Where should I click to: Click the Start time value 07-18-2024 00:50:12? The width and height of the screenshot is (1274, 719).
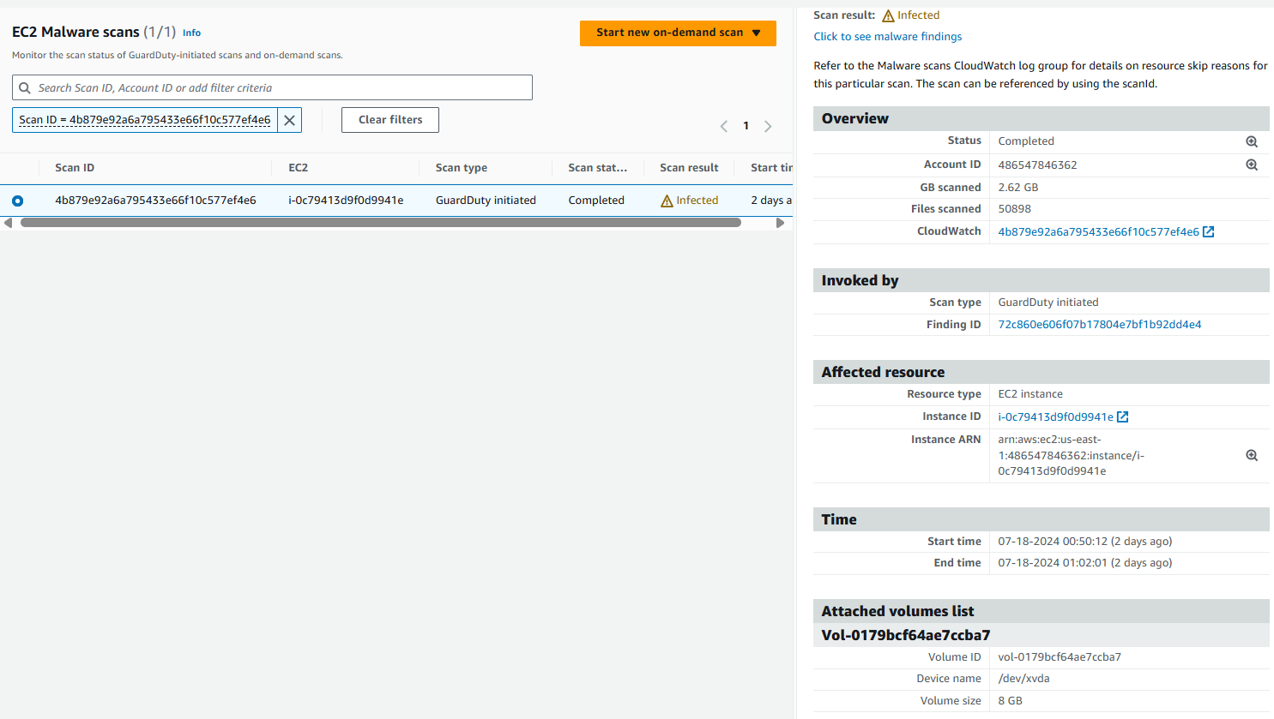pos(1085,541)
